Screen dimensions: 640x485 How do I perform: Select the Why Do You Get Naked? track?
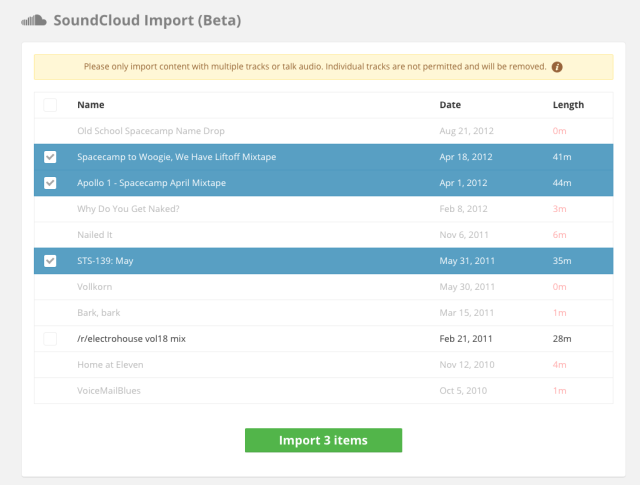128,209
